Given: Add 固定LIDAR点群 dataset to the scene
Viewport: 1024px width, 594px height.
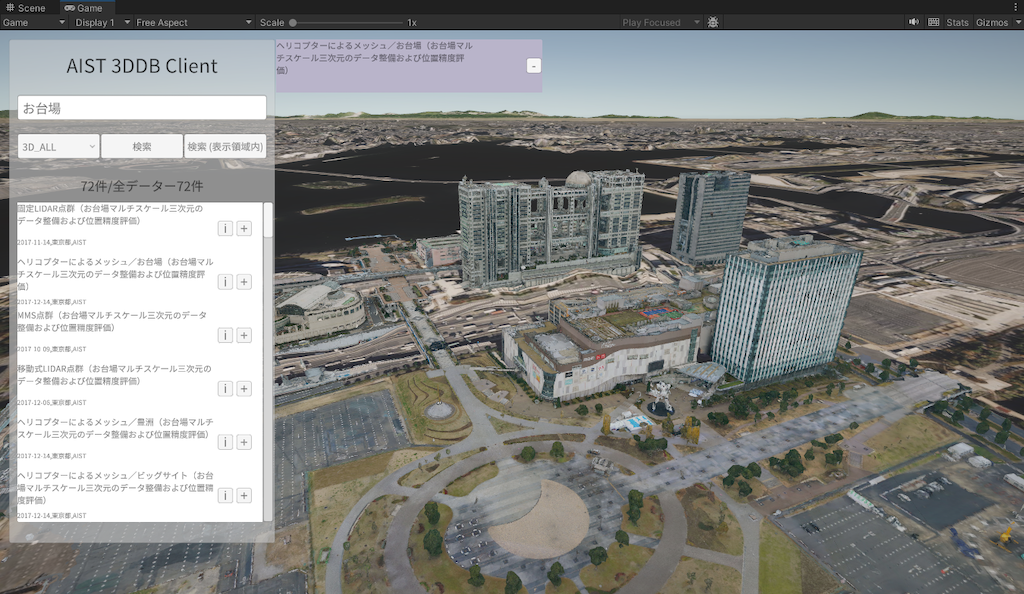Looking at the screenshot, I should pyautogui.click(x=244, y=228).
